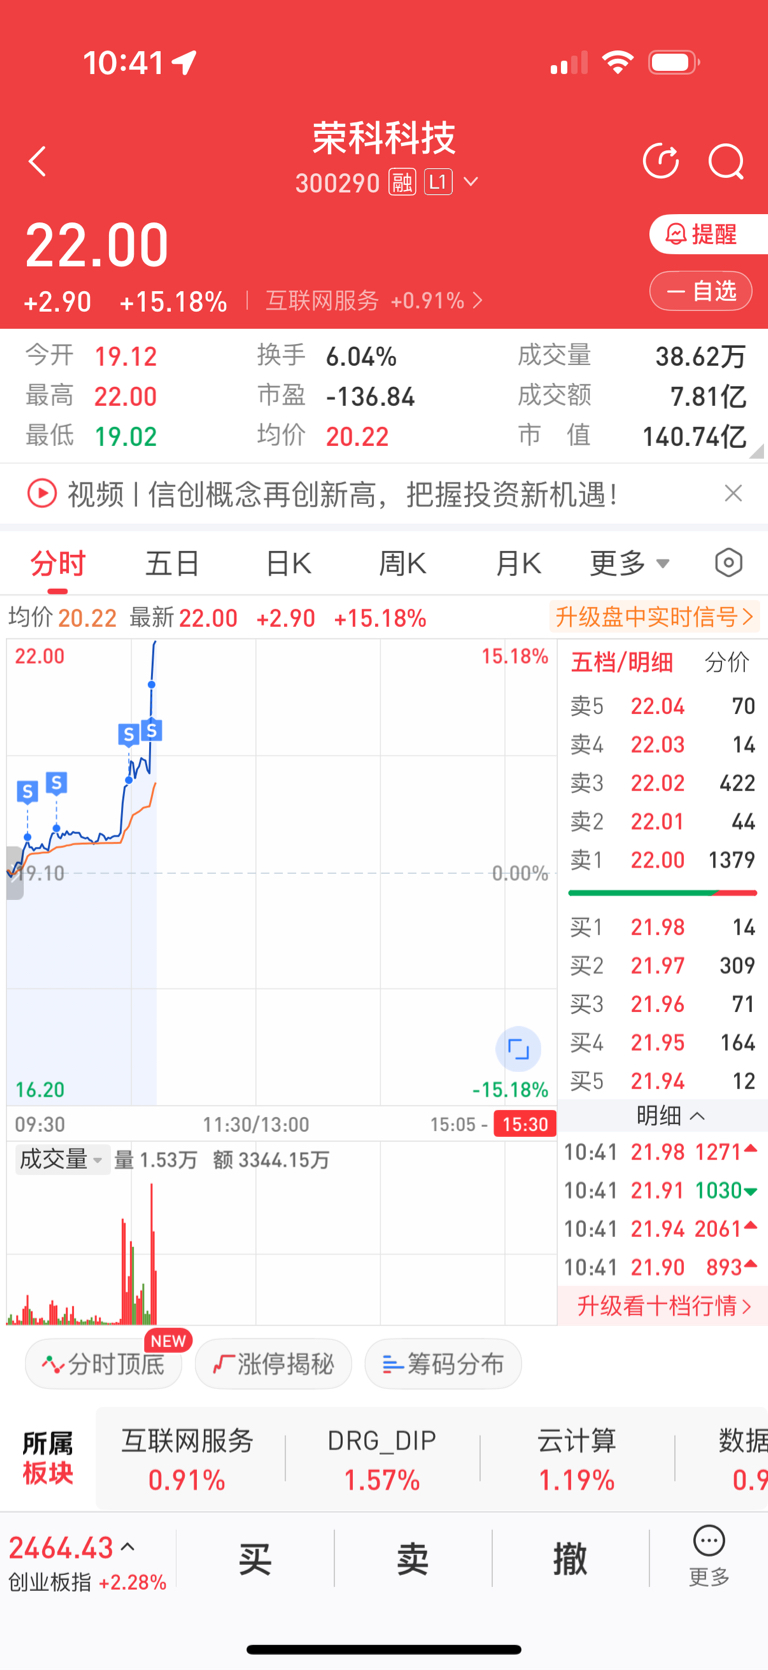Expand 创业板指 index panel caret

tap(128, 1547)
